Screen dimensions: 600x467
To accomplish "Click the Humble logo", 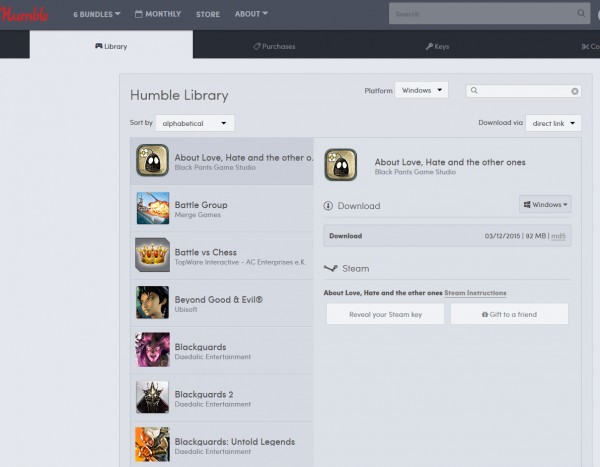I will (24, 14).
